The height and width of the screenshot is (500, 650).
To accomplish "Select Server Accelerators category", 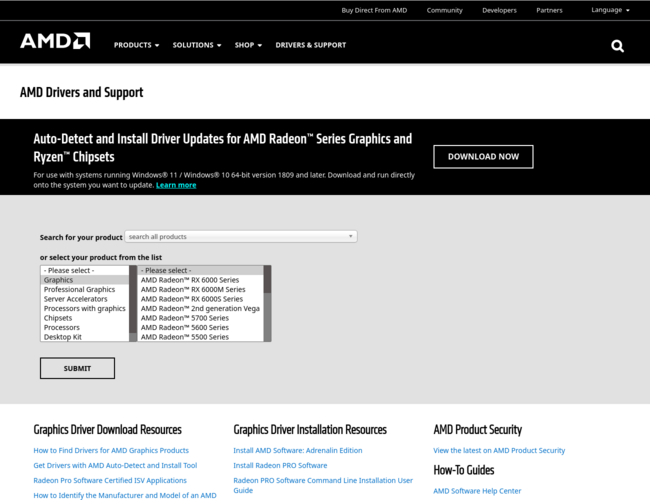I will [85, 299].
